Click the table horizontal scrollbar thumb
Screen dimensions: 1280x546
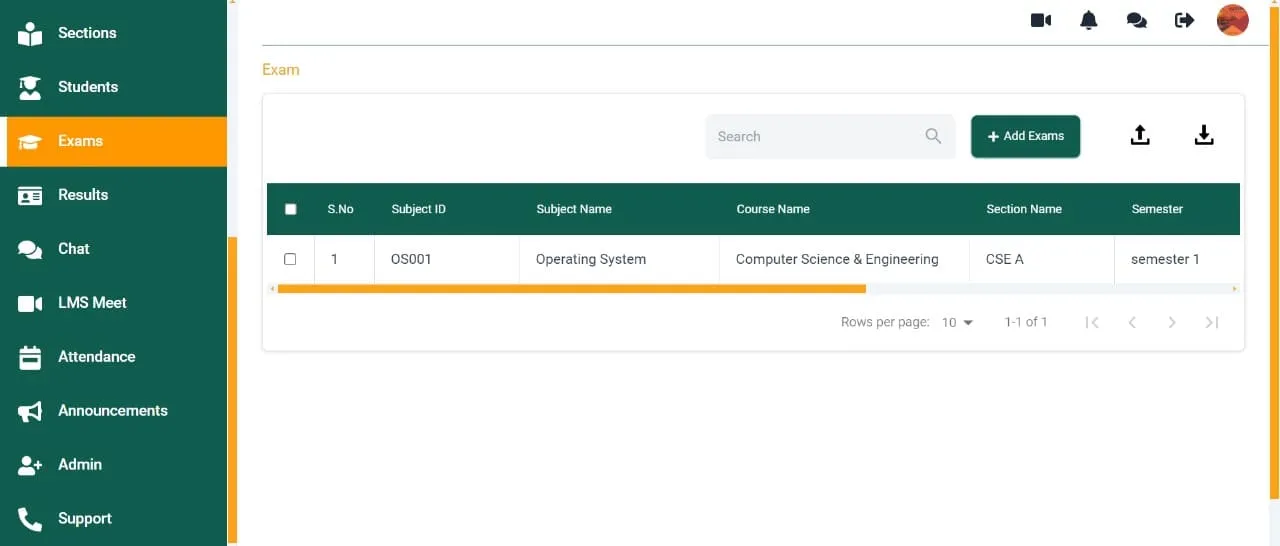pos(572,289)
